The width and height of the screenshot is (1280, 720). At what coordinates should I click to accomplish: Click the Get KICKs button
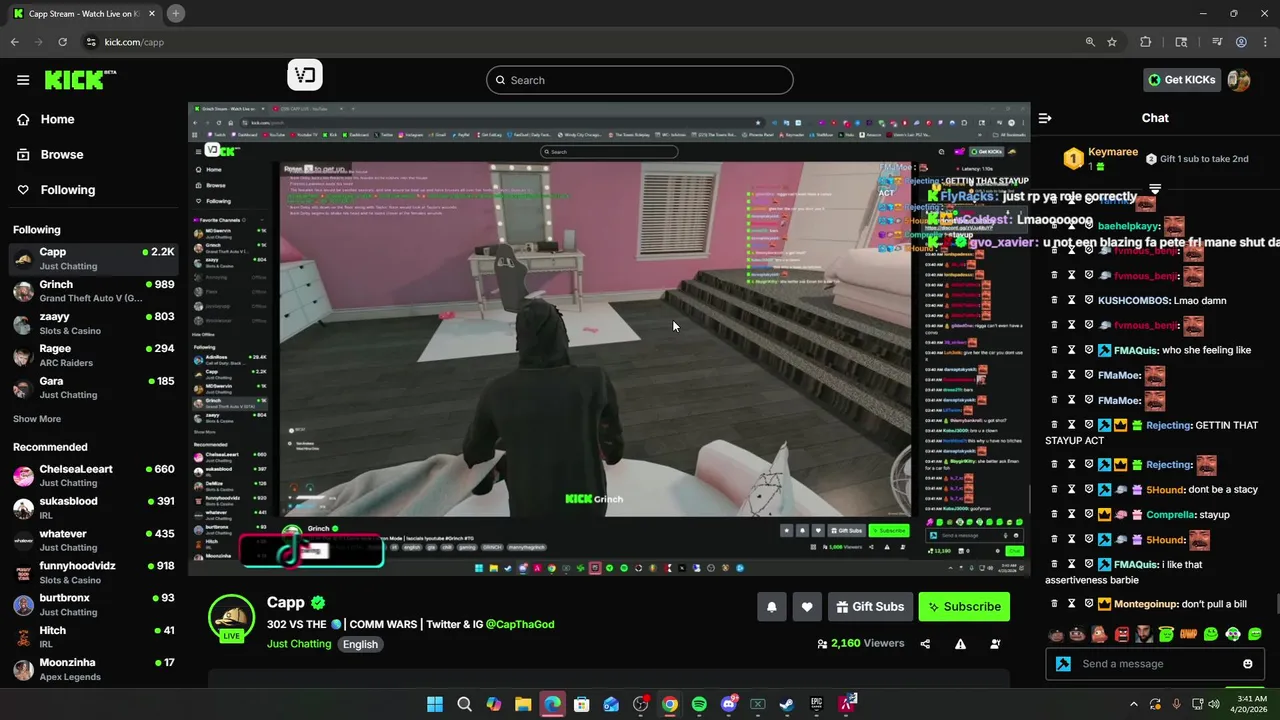click(1182, 80)
